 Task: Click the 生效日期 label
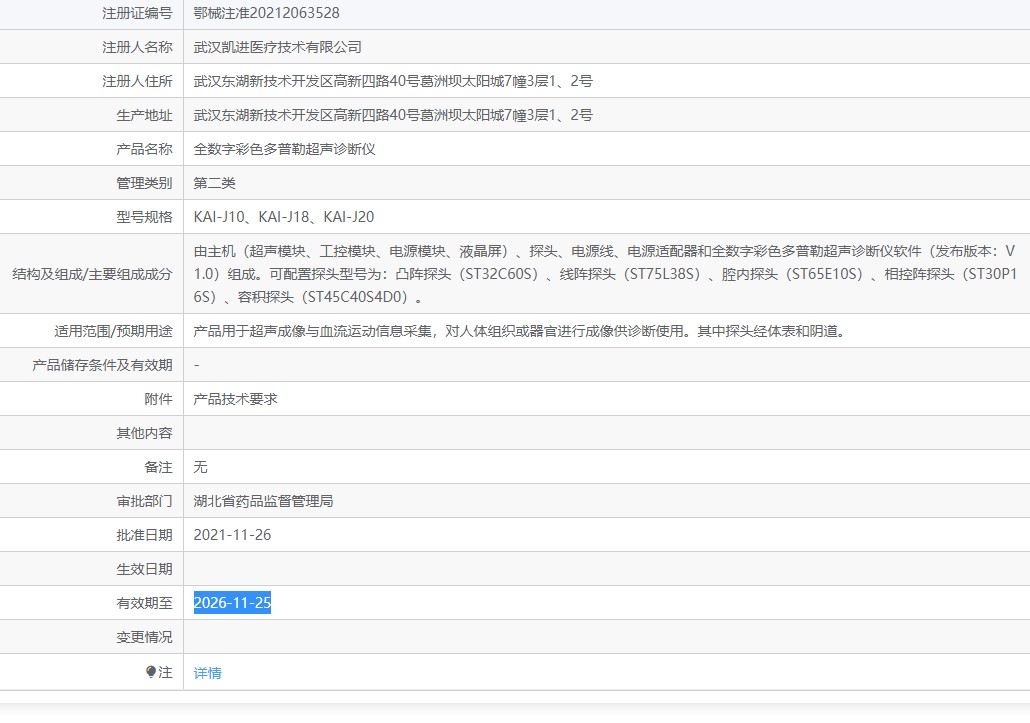point(145,569)
